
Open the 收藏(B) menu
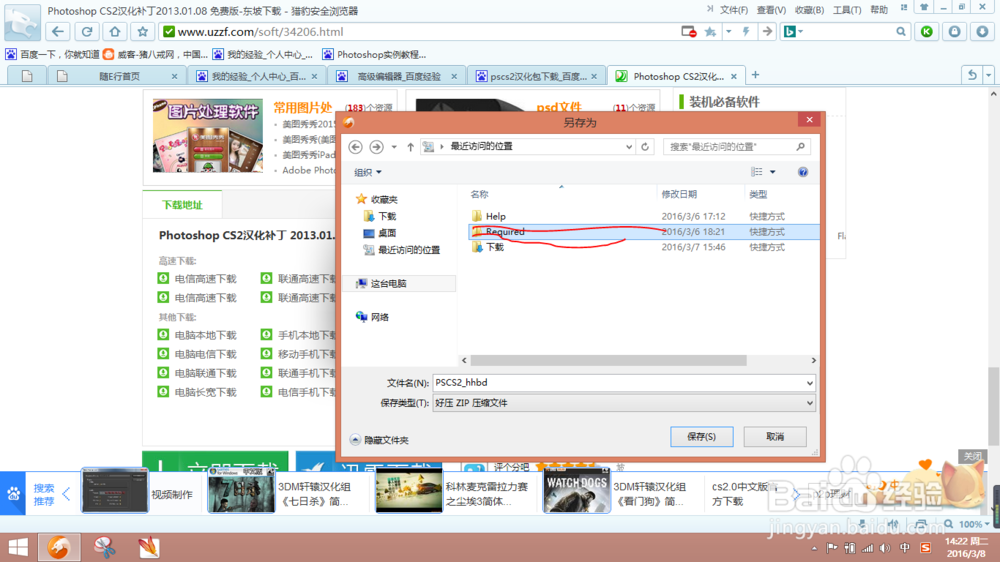pos(809,10)
